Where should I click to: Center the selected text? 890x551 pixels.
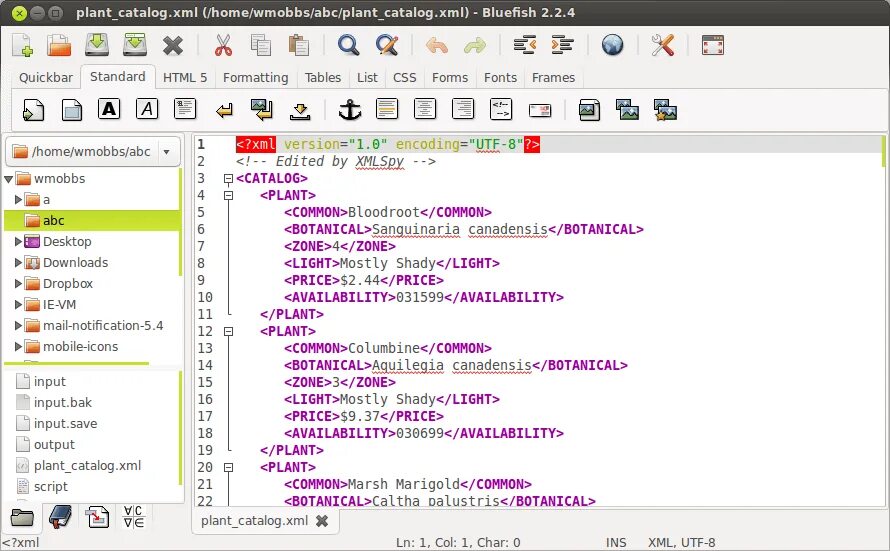tap(425, 109)
